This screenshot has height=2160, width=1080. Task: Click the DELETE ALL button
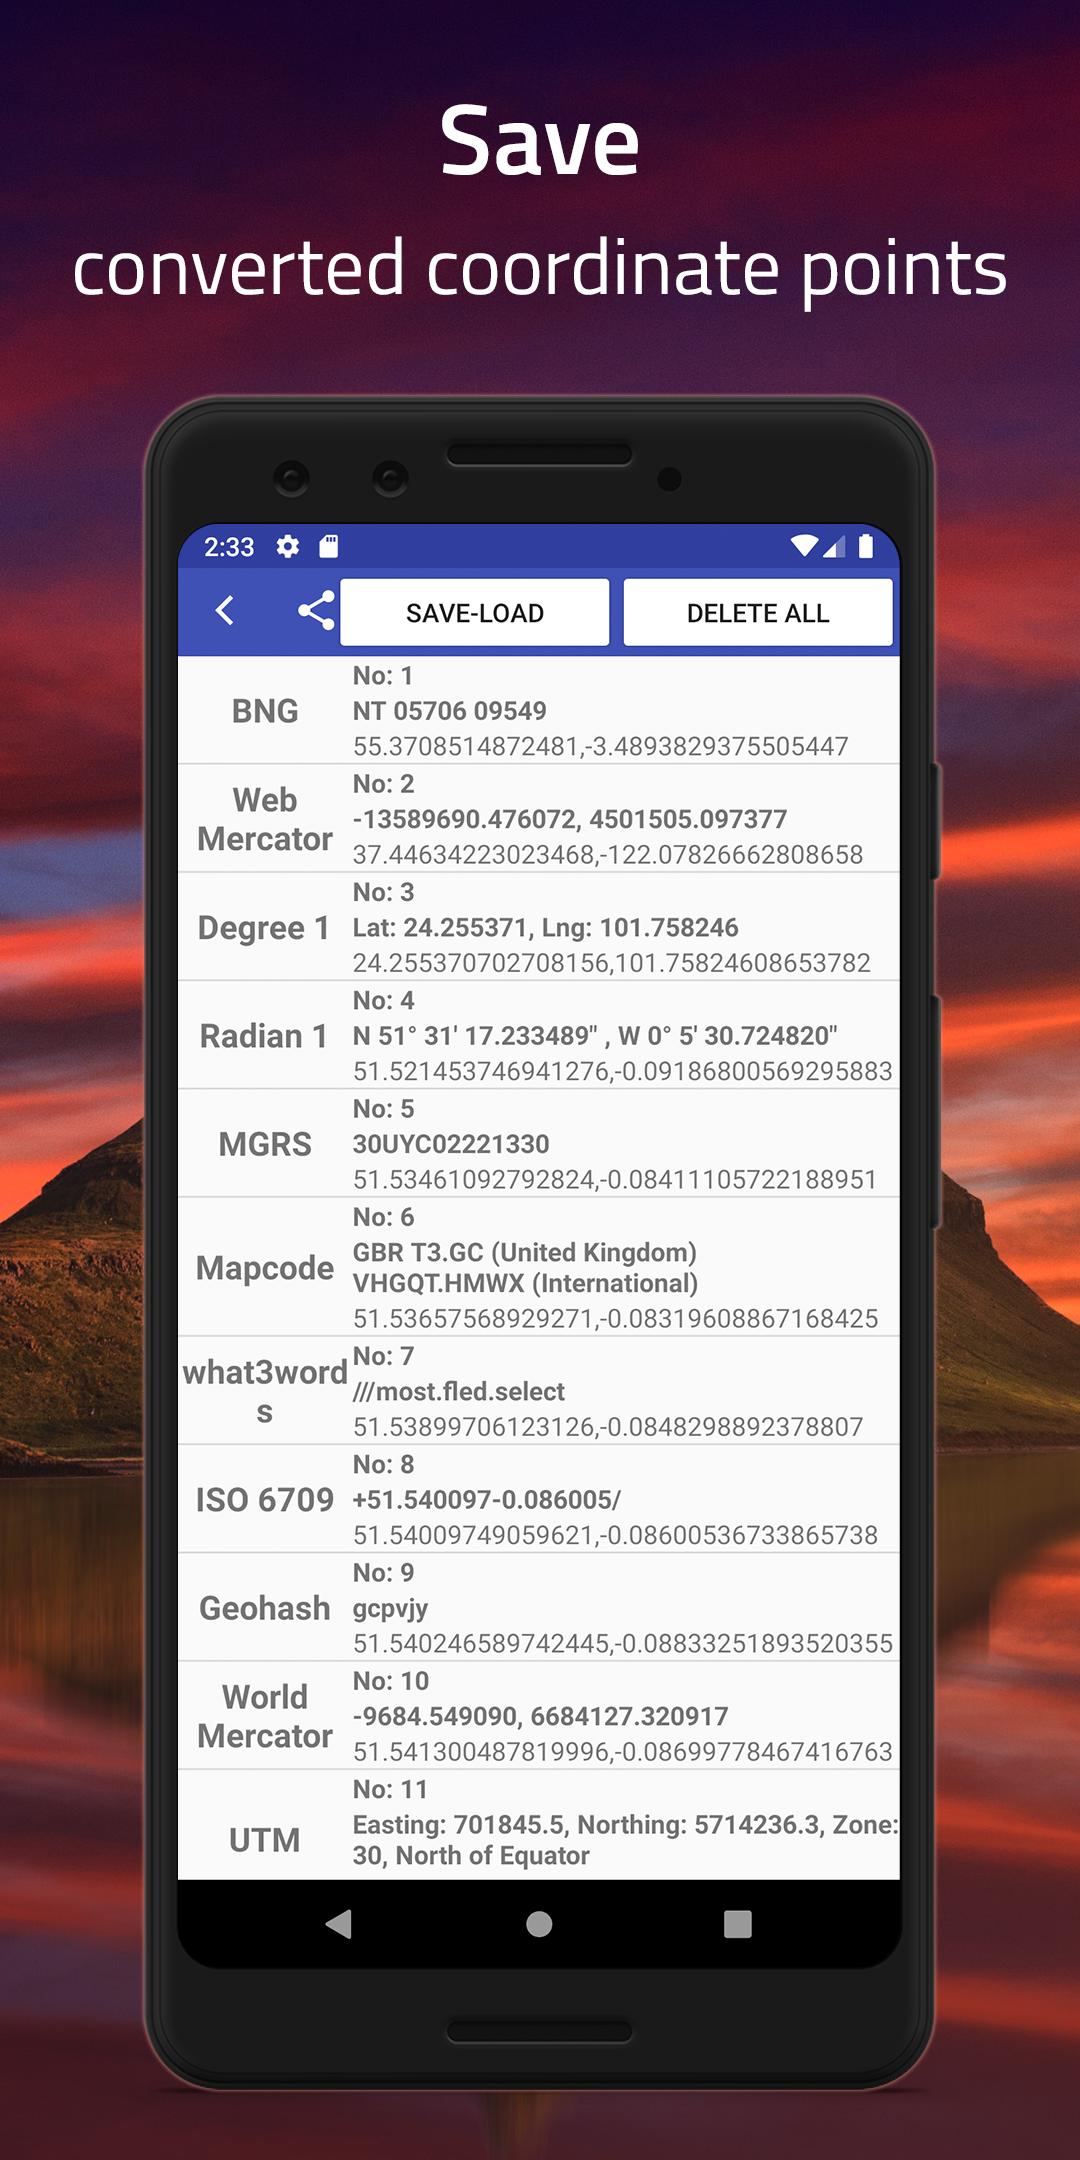pyautogui.click(x=758, y=612)
